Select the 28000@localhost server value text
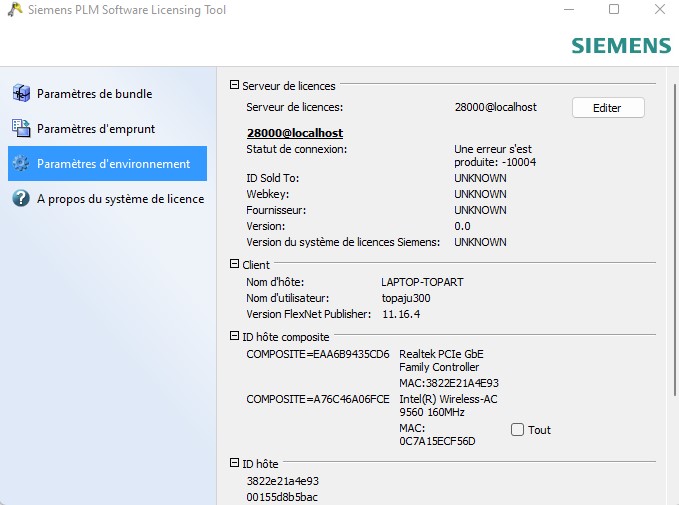679x505 pixels. pyautogui.click(x=495, y=107)
